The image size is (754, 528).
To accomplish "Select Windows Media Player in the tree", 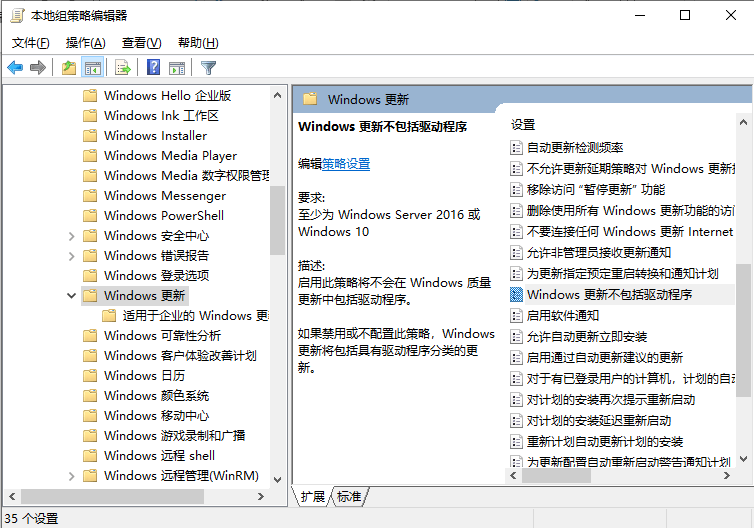I will [x=170, y=155].
